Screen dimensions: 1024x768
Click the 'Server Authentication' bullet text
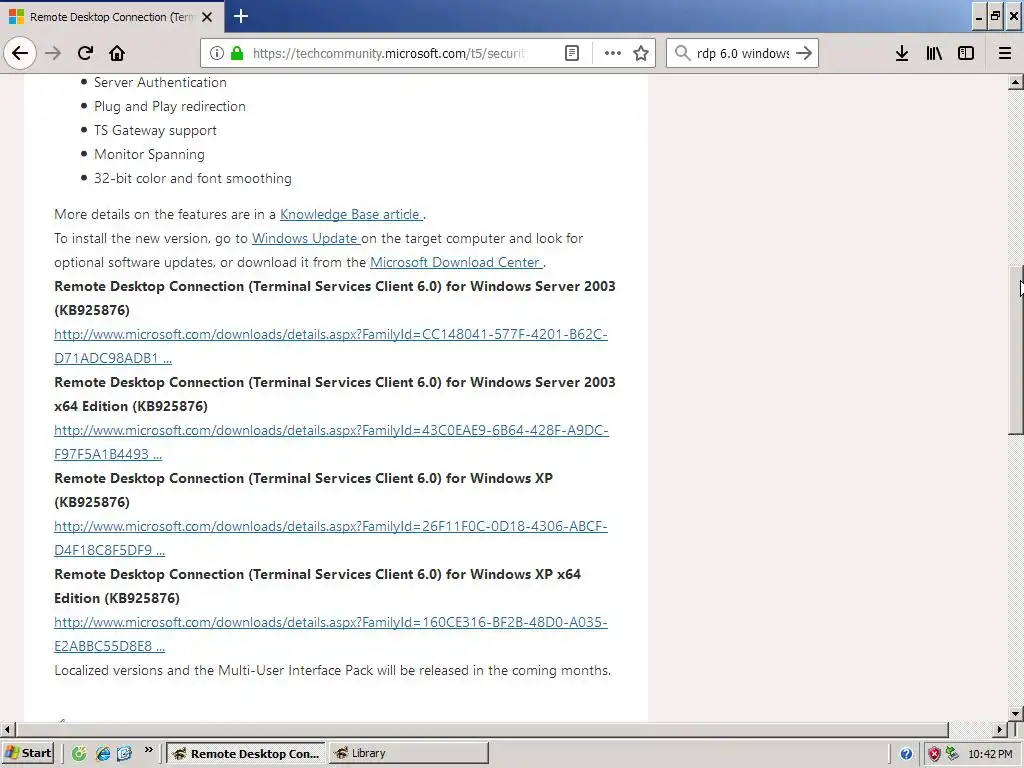pos(160,82)
